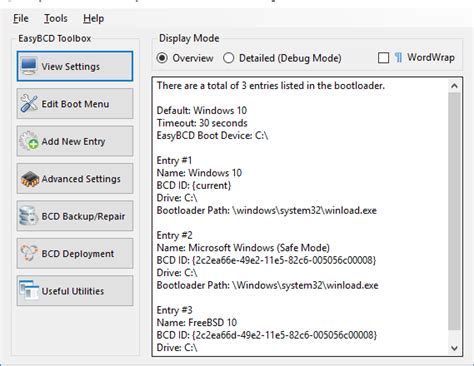This screenshot has height=366, width=474.
Task: Open the File menu
Action: 21,18
